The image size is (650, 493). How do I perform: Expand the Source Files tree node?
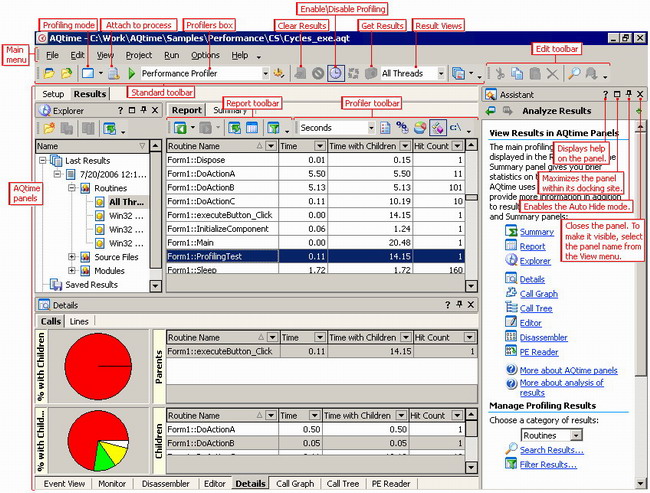click(x=73, y=257)
